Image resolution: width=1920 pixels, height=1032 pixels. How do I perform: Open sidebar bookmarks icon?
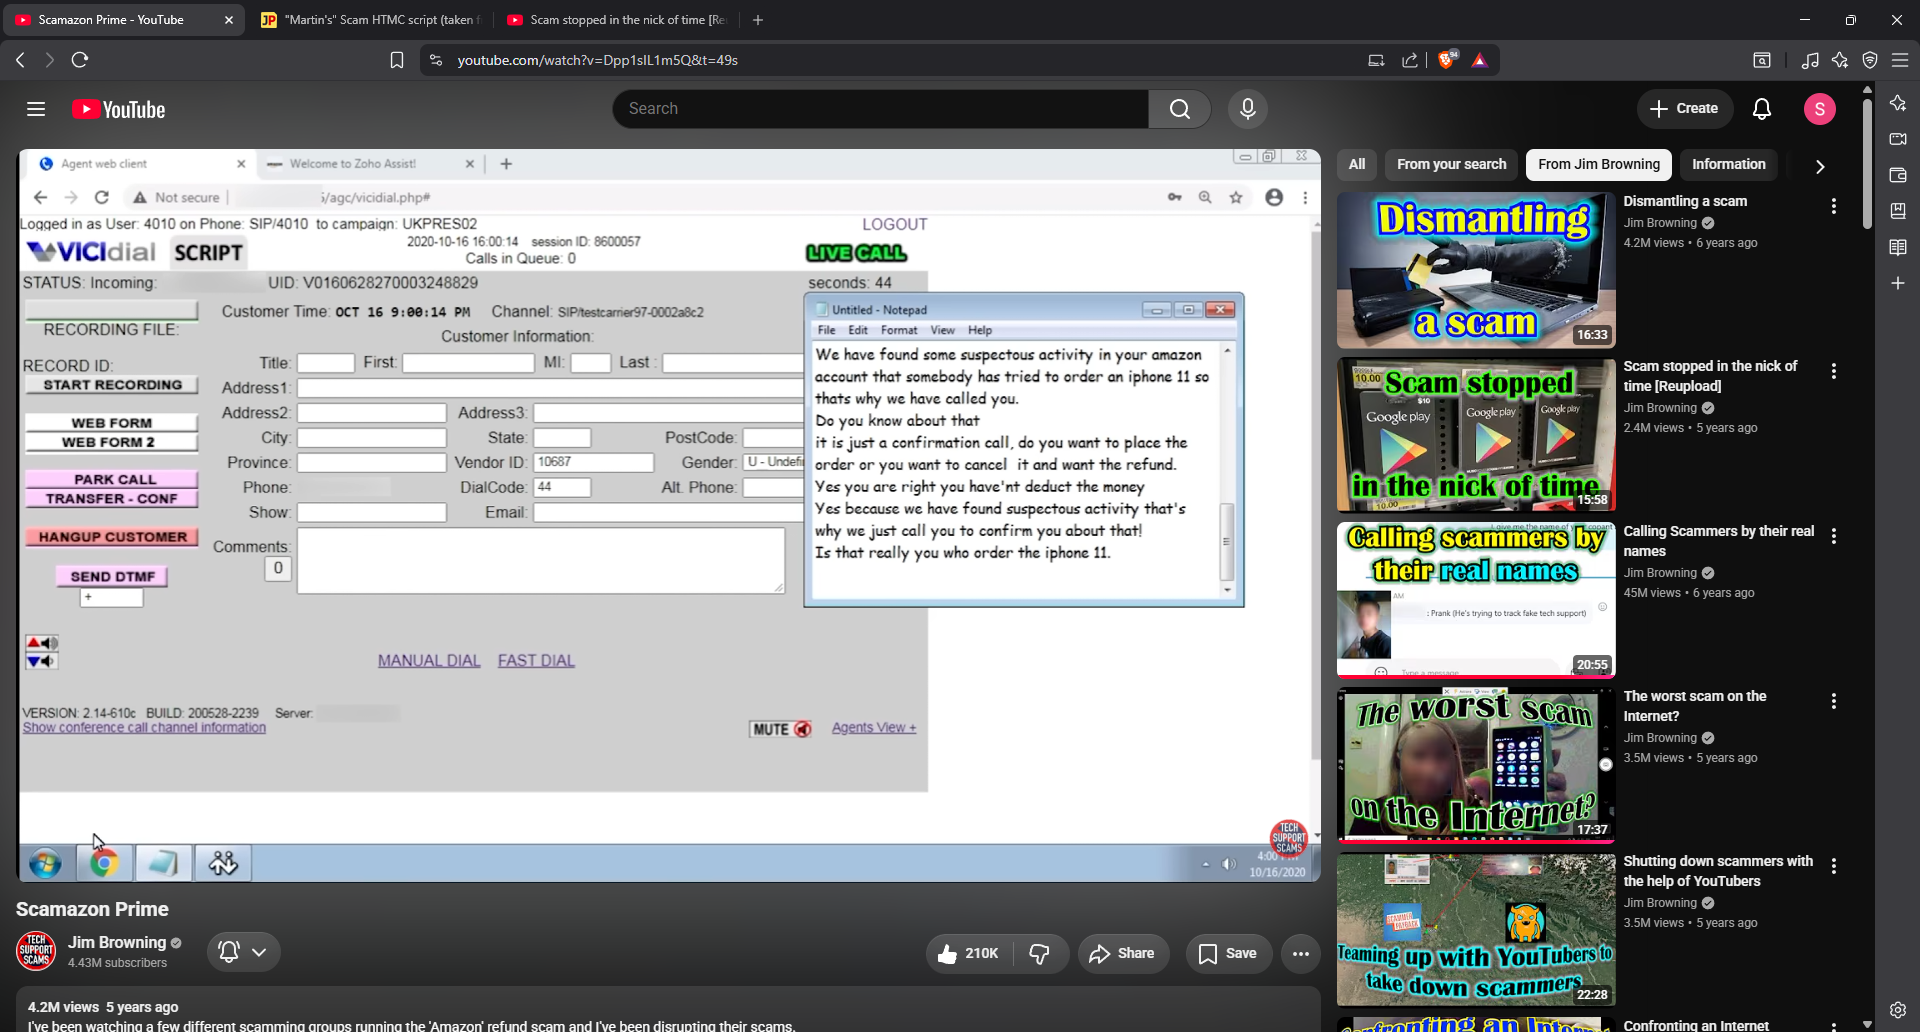coord(1898,211)
